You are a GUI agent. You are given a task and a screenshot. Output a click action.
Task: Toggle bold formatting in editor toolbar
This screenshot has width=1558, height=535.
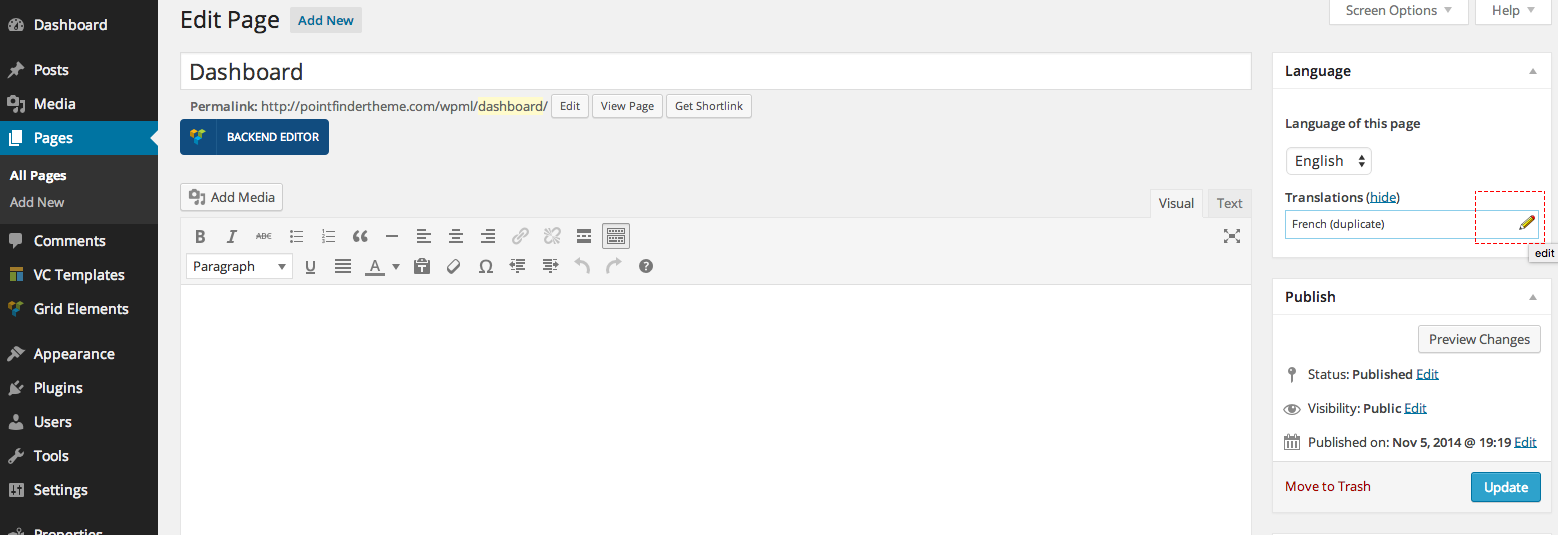pos(200,237)
